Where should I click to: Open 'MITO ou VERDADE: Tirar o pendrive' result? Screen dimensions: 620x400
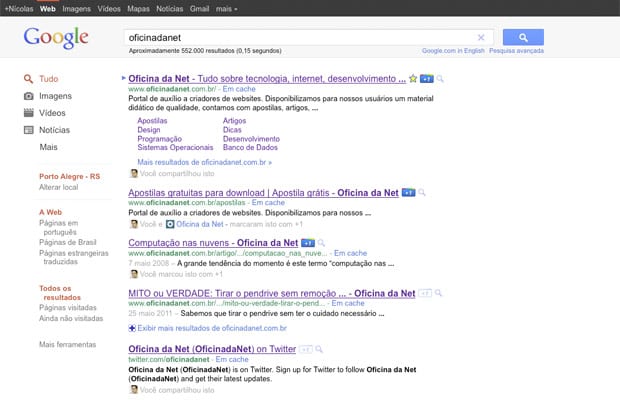tap(272, 293)
